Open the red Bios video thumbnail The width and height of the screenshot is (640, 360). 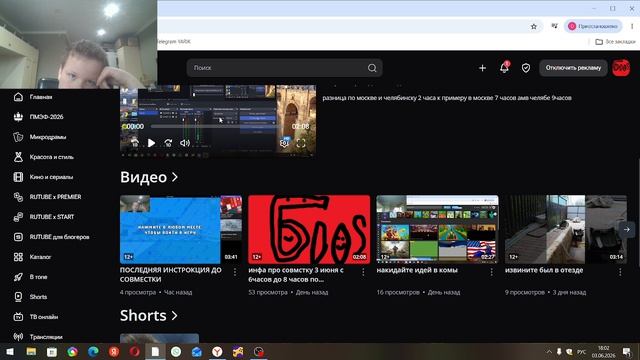[x=309, y=229]
